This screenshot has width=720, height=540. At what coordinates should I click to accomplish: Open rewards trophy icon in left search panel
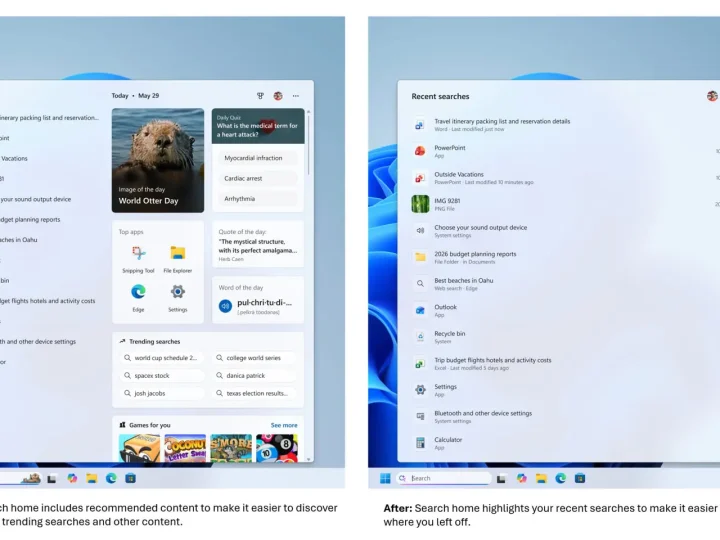click(x=260, y=96)
